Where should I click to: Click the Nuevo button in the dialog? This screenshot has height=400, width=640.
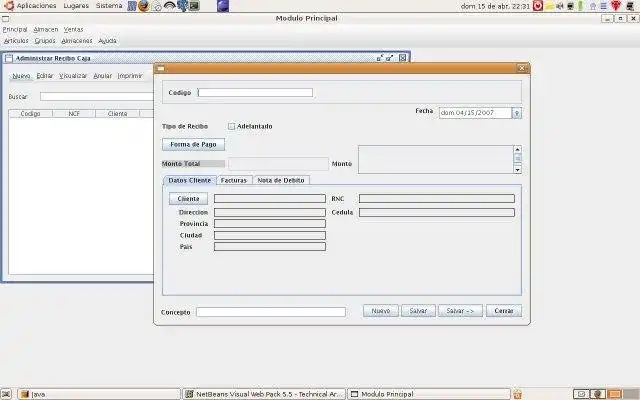381,311
